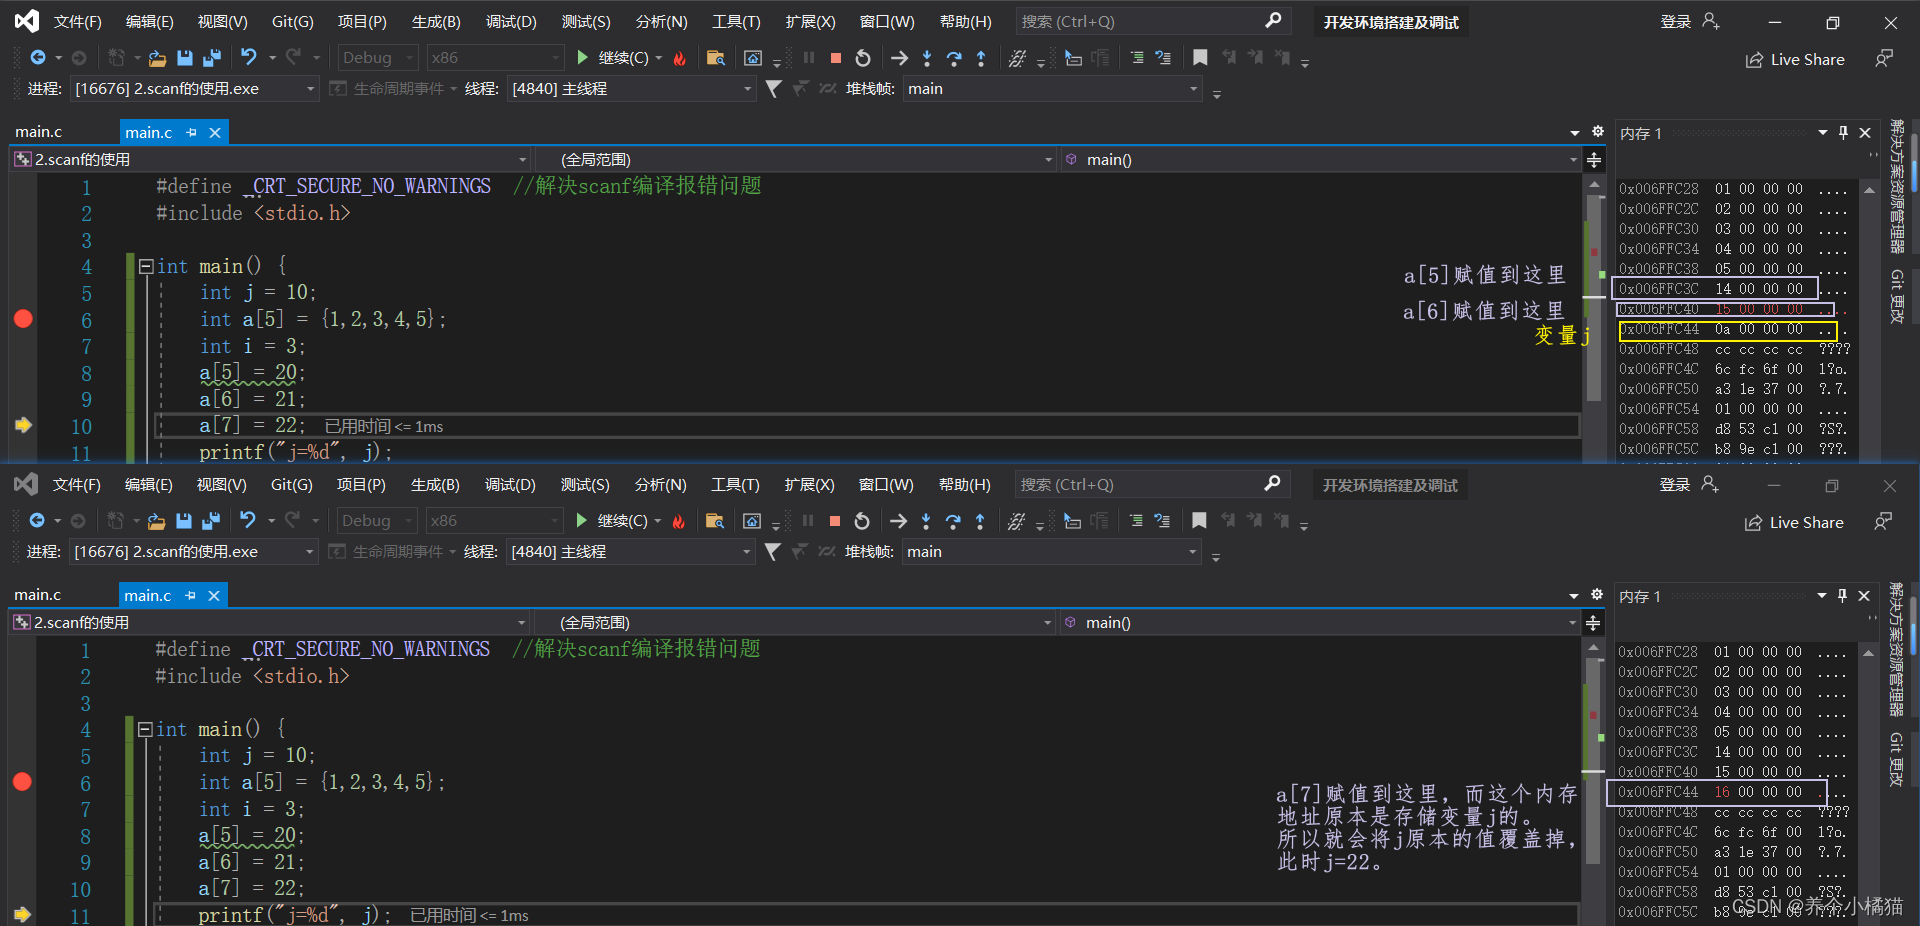Viewport: 1920px width, 926px height.
Task: Open 调试(D) menu in top window
Action: click(x=511, y=21)
